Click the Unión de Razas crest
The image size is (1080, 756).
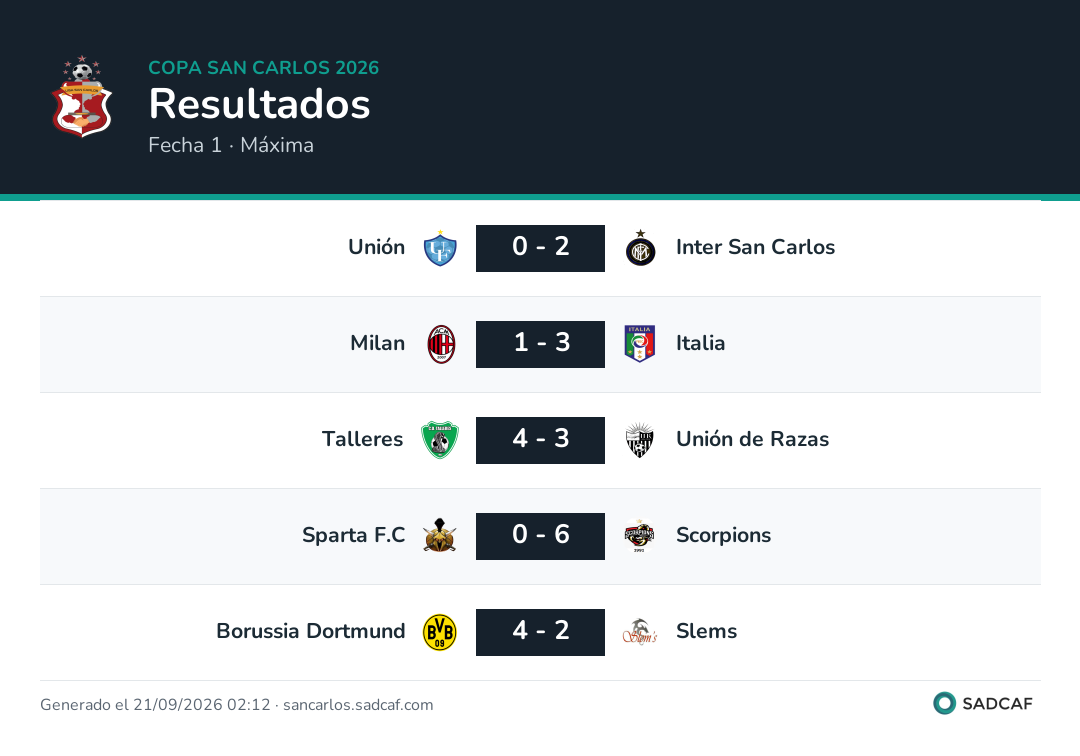640,440
